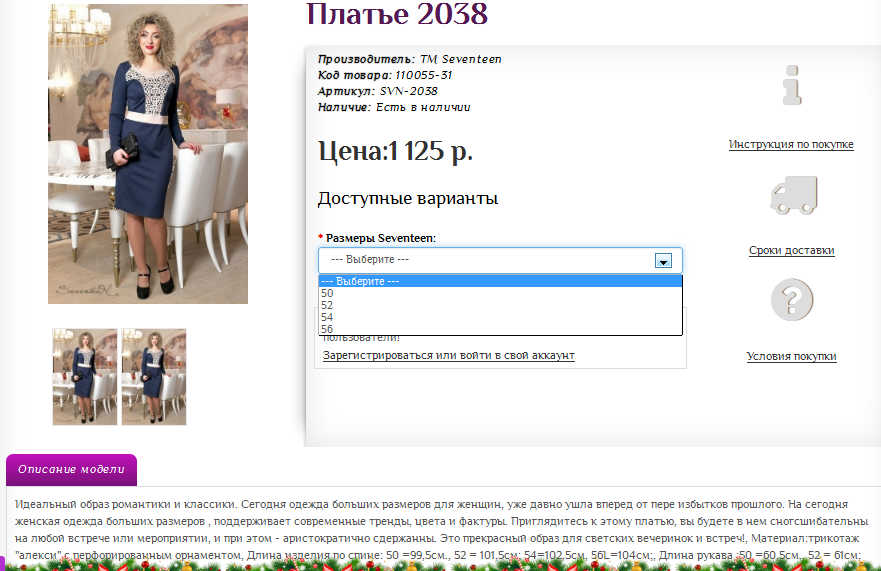Click the Производитель: TM Seventeen line
Screen dimensions: 881x571
point(410,59)
